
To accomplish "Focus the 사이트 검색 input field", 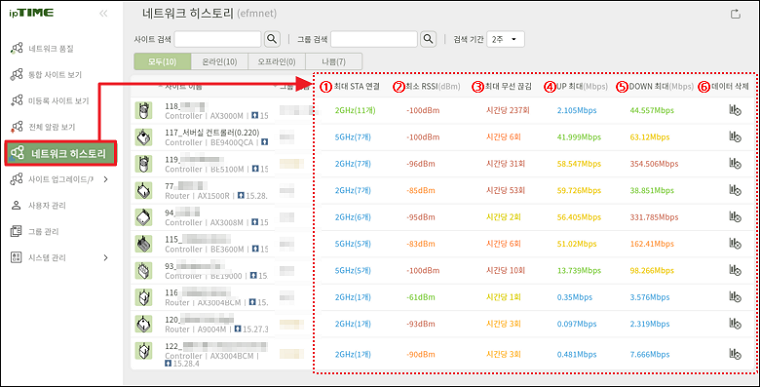I will coord(218,39).
